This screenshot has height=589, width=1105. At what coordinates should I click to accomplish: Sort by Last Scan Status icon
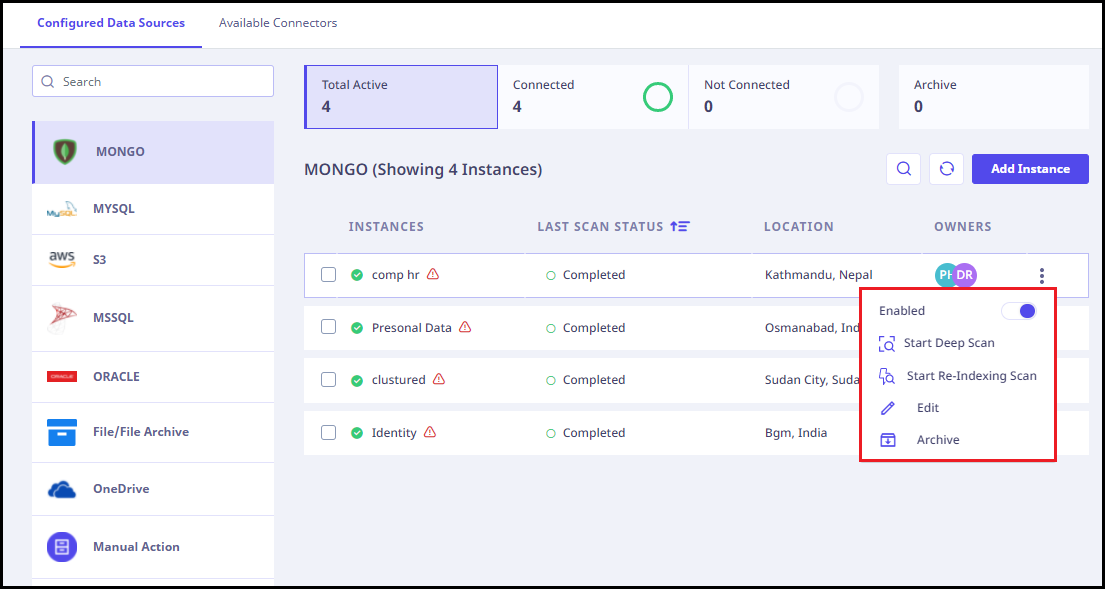coord(679,226)
